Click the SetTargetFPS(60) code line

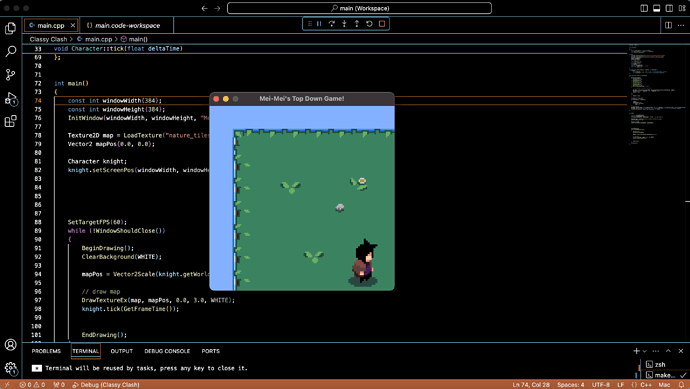tap(97, 222)
